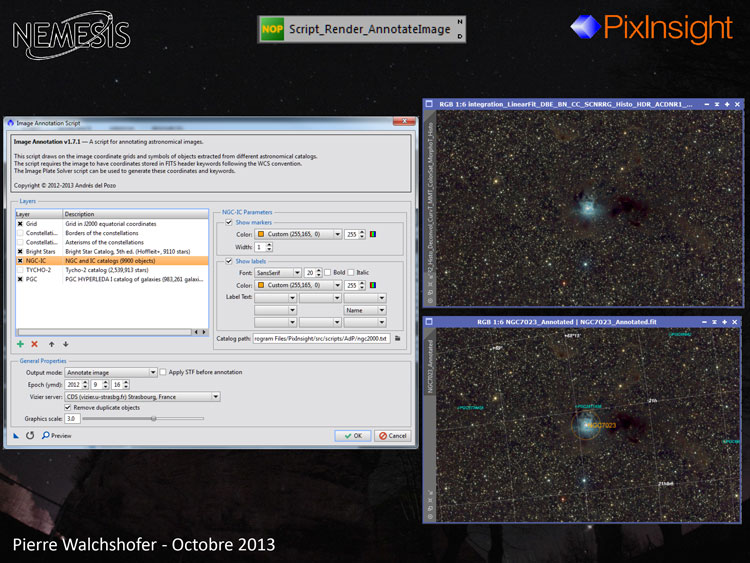Open the Vizier server dropdown
750x563 pixels.
(142, 397)
